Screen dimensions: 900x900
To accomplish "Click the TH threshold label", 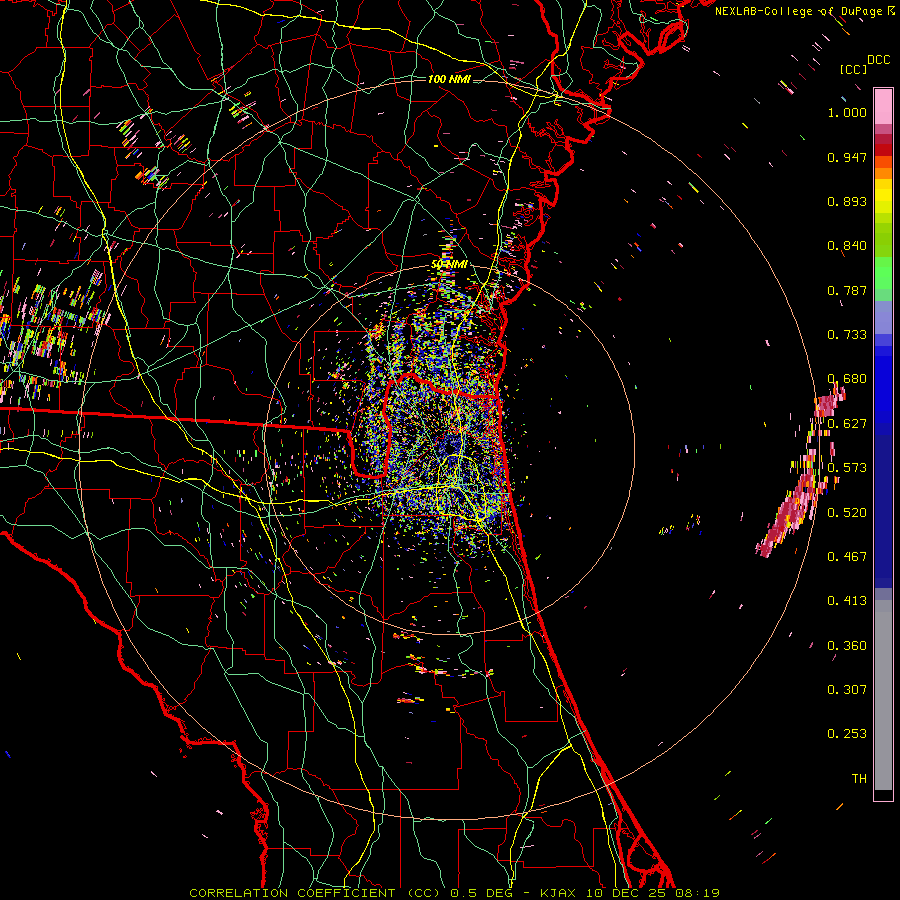I will 859,779.
